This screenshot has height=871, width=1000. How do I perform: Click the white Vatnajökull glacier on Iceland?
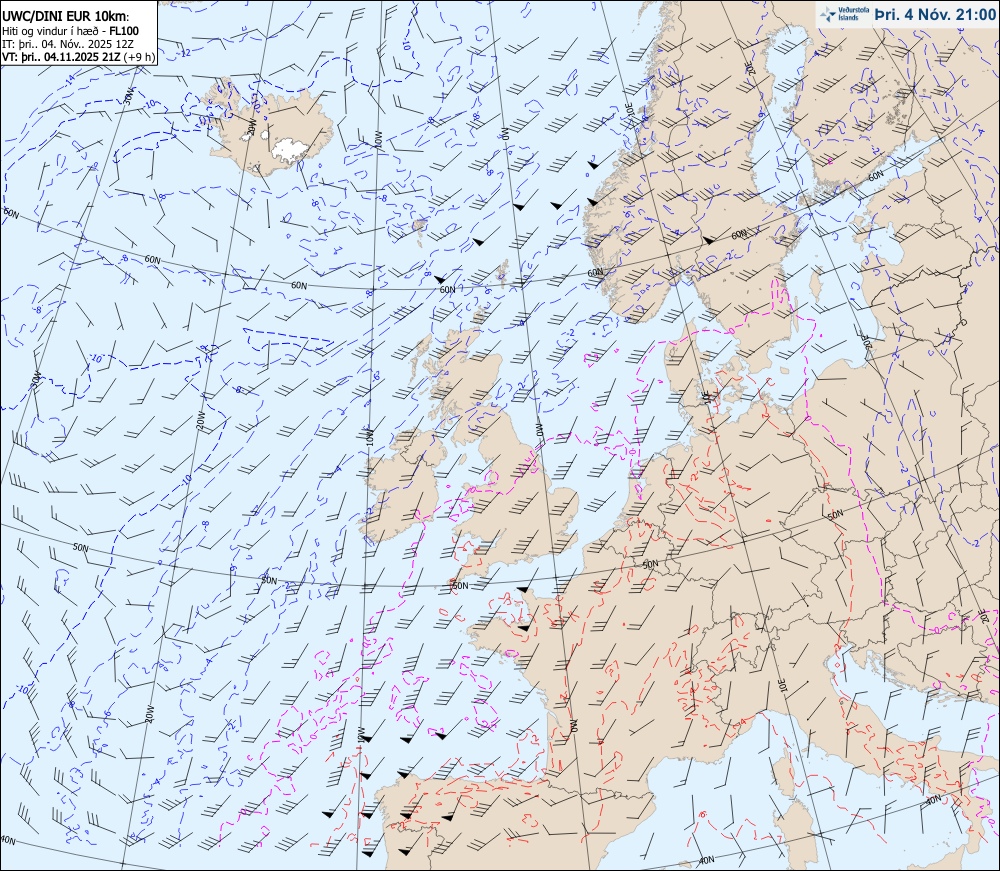click(290, 149)
